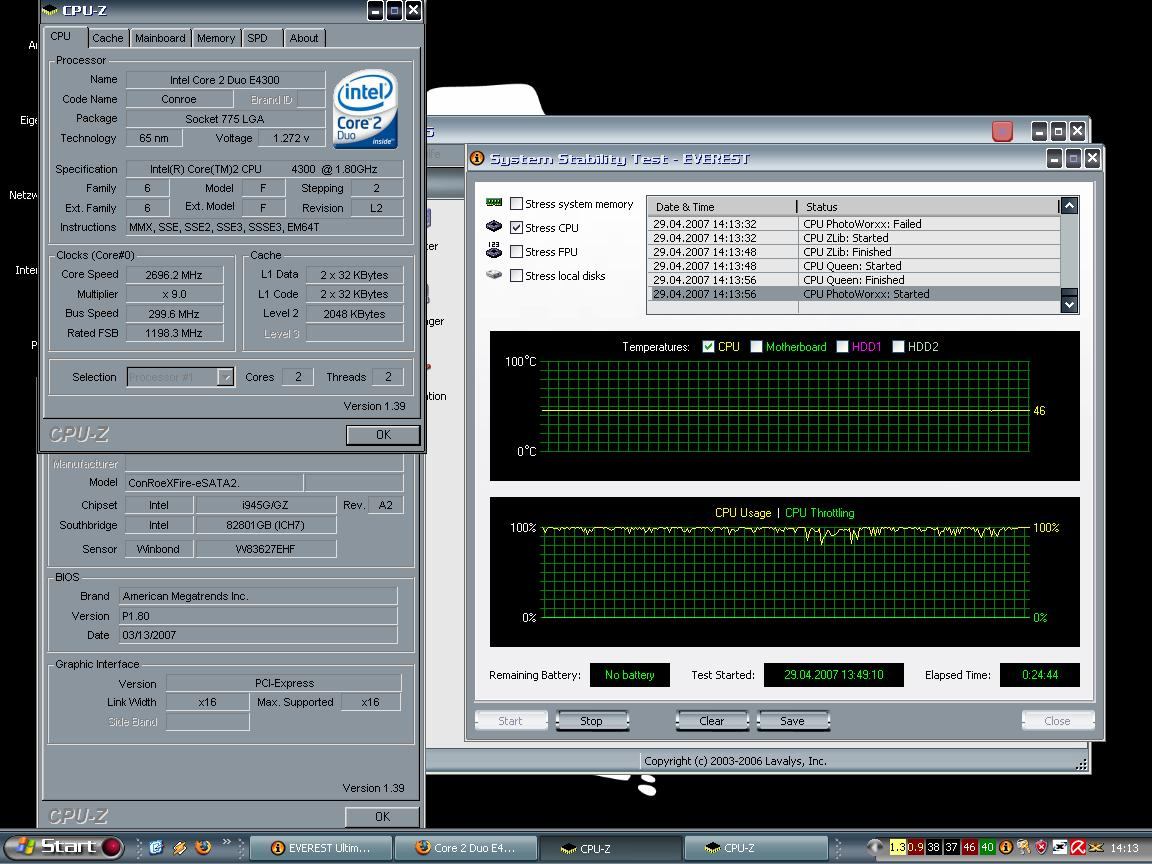Viewport: 1152px width, 864px height.
Task: Click the green 40 tray temperature indicator
Action: (987, 847)
